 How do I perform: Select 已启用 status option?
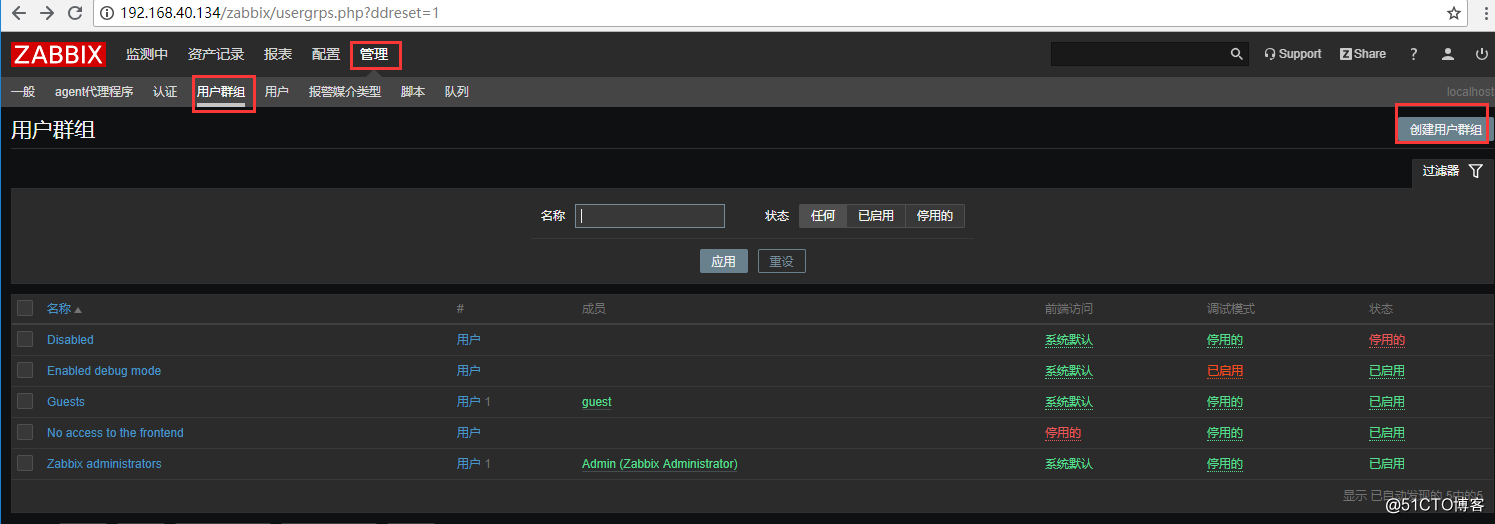pos(876,216)
